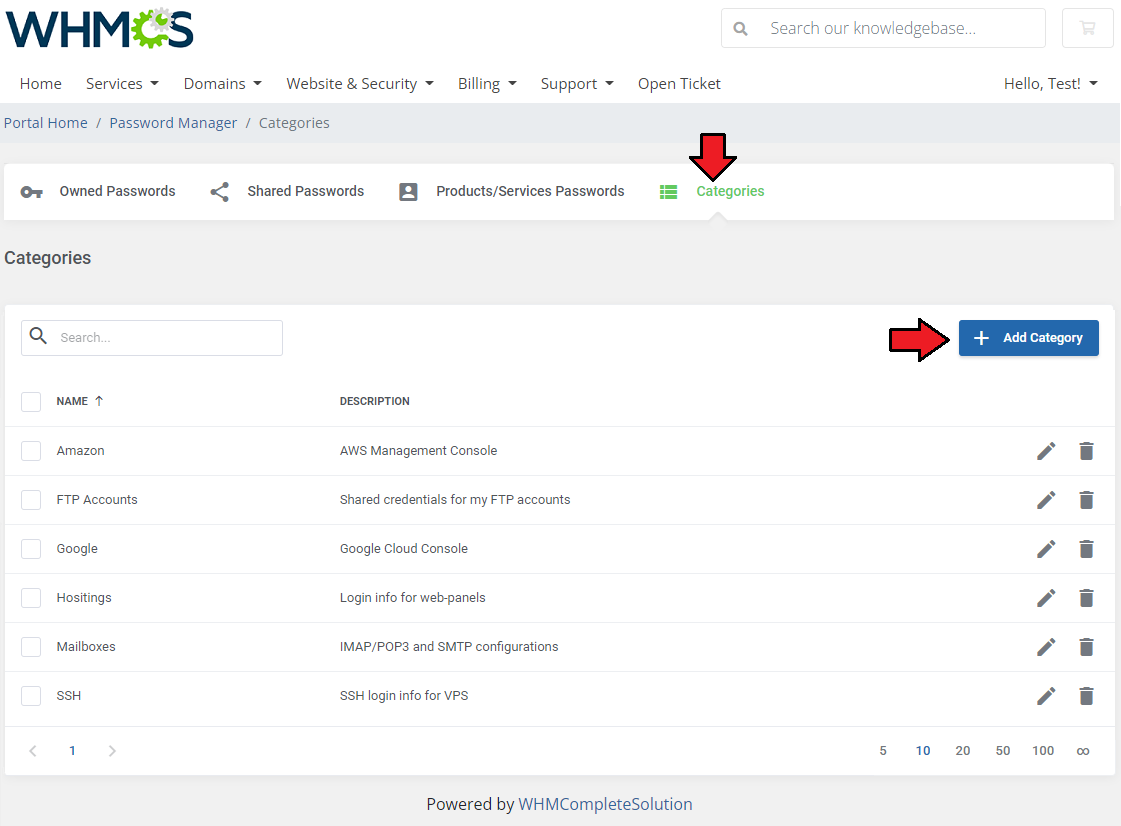Delete the Mailboxes category
The width and height of the screenshot is (1121, 826).
tap(1086, 647)
